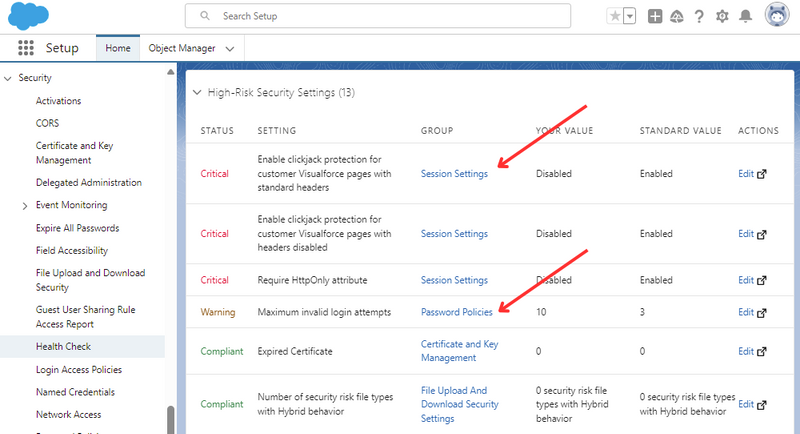Open File Upload And Download Security Settings link
The width and height of the screenshot is (800, 434).
[x=459, y=404]
